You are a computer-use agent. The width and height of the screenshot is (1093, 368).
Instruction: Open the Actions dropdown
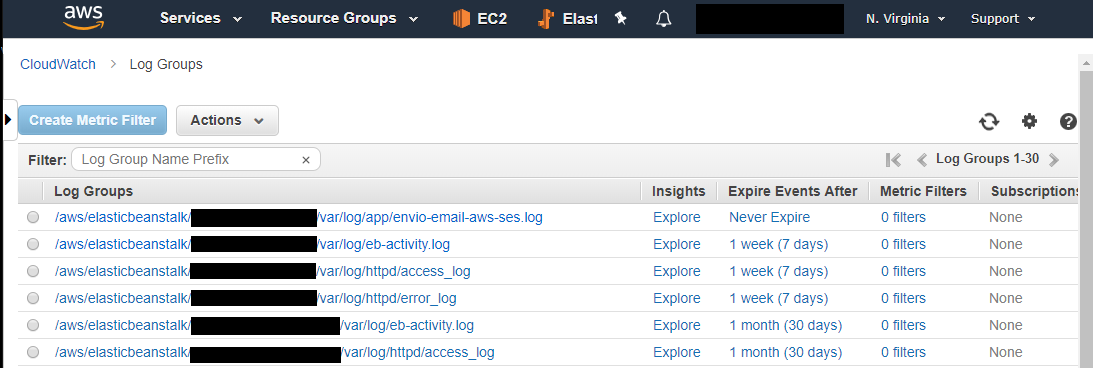tap(227, 121)
